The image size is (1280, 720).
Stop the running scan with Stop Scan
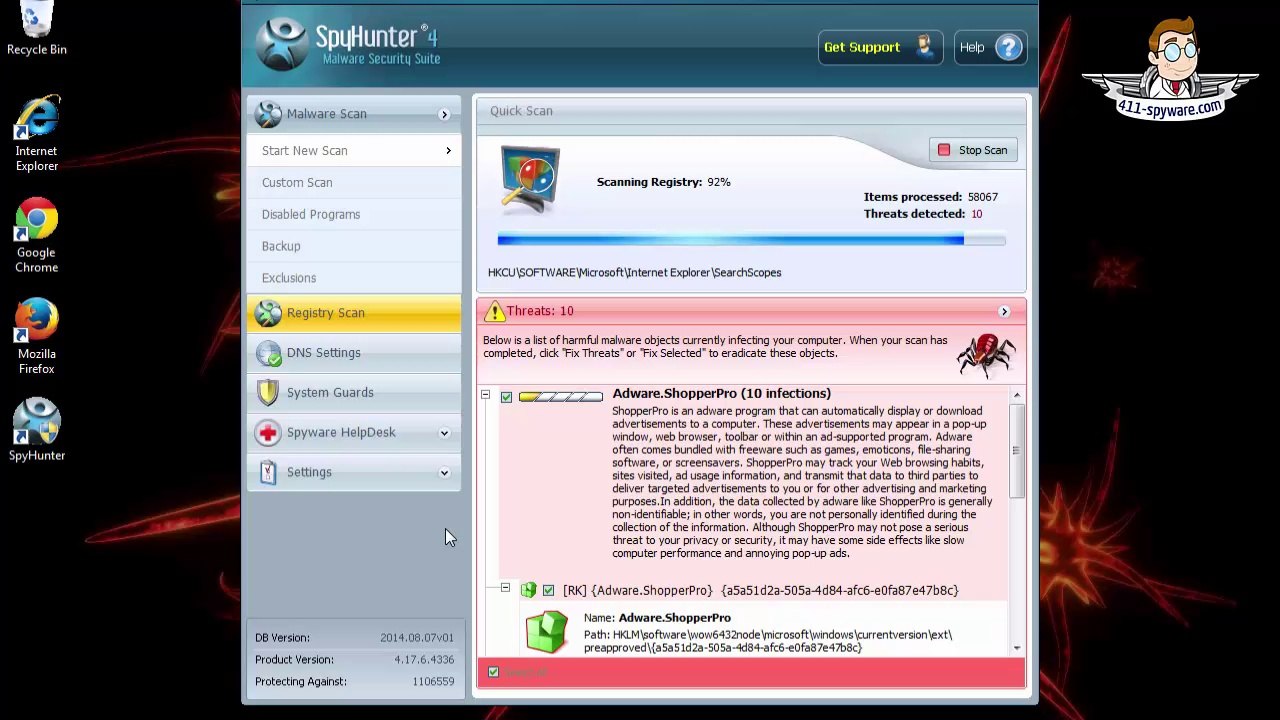pyautogui.click(x=973, y=151)
